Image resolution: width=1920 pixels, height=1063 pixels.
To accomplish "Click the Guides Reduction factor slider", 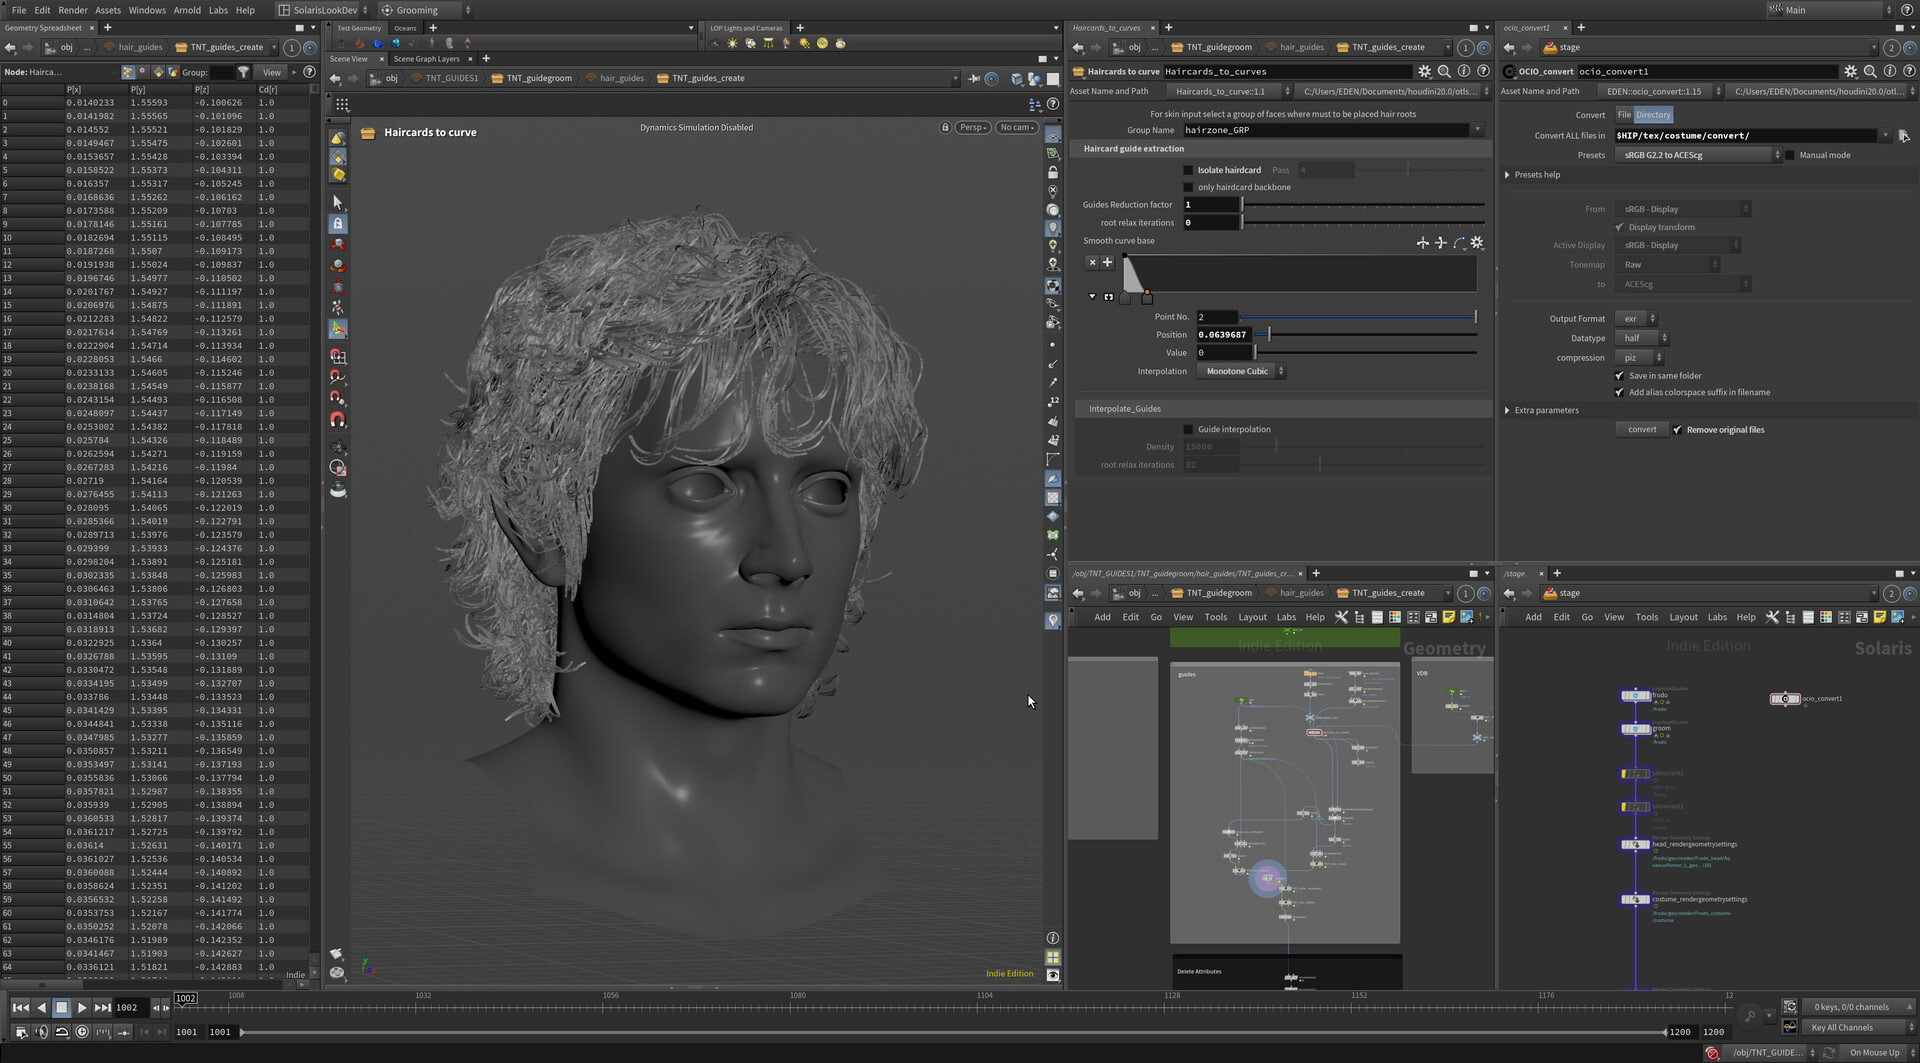I will click(x=1362, y=205).
